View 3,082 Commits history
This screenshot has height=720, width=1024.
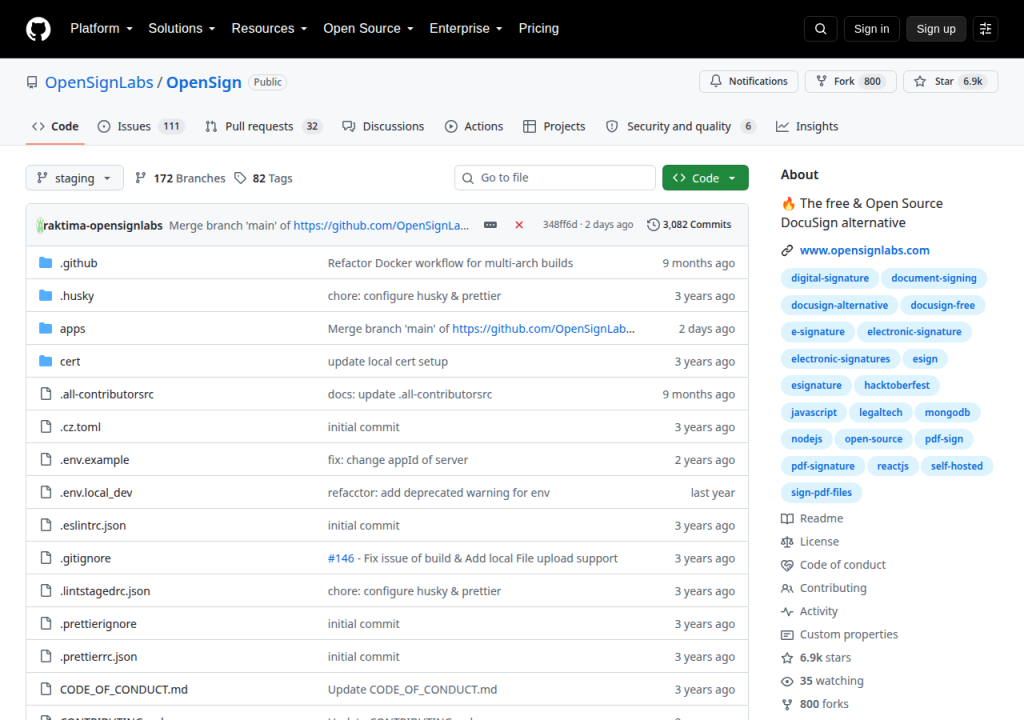pos(689,225)
